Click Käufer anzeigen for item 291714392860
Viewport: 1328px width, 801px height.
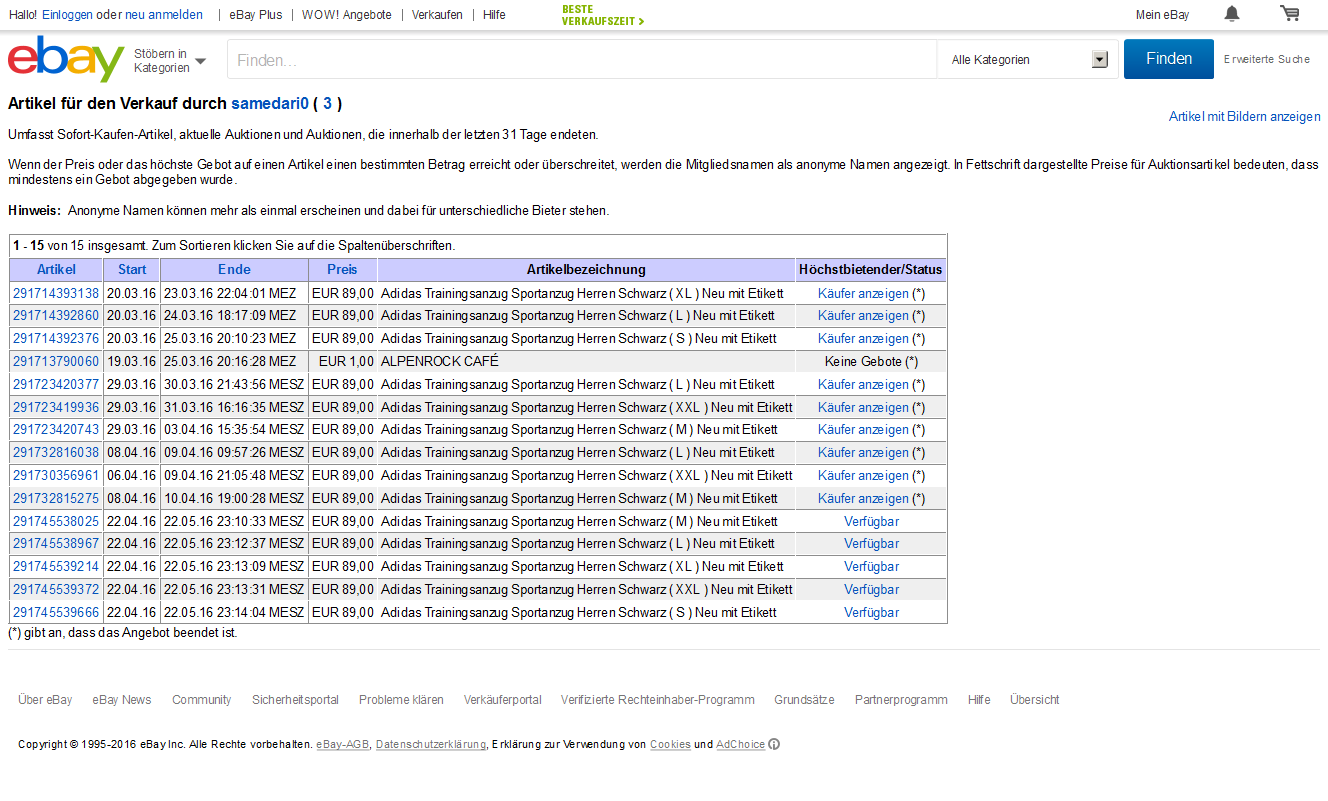click(x=863, y=315)
